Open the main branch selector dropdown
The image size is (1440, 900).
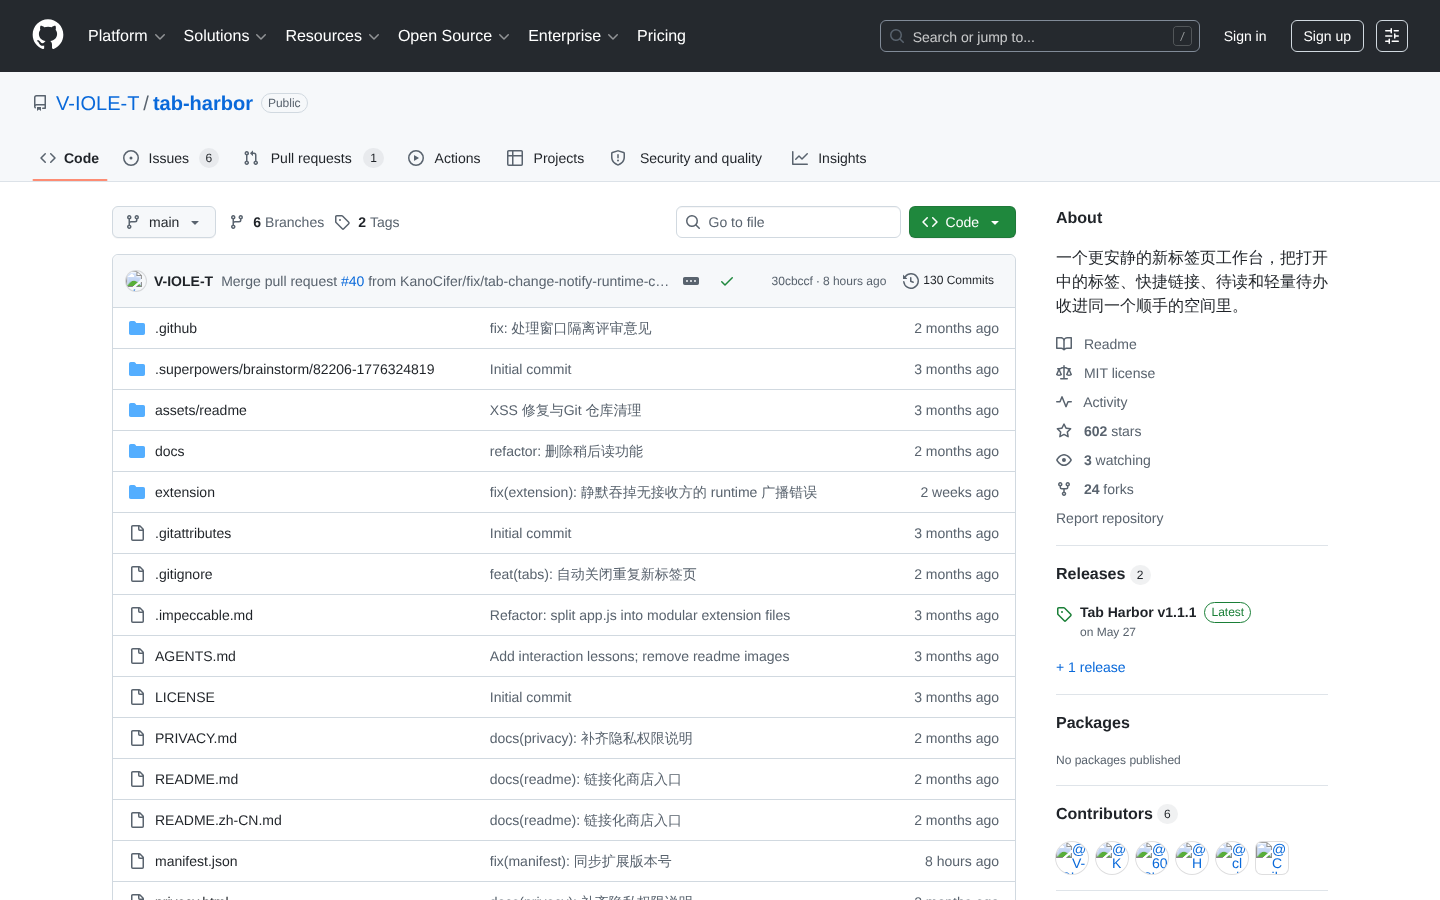(x=164, y=222)
